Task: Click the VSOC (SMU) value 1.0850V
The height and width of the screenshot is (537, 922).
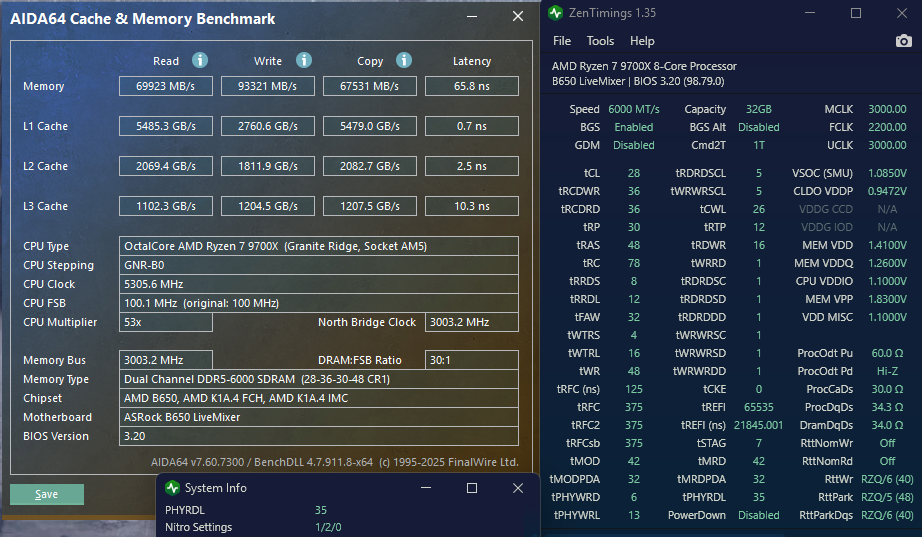Action: [x=887, y=173]
